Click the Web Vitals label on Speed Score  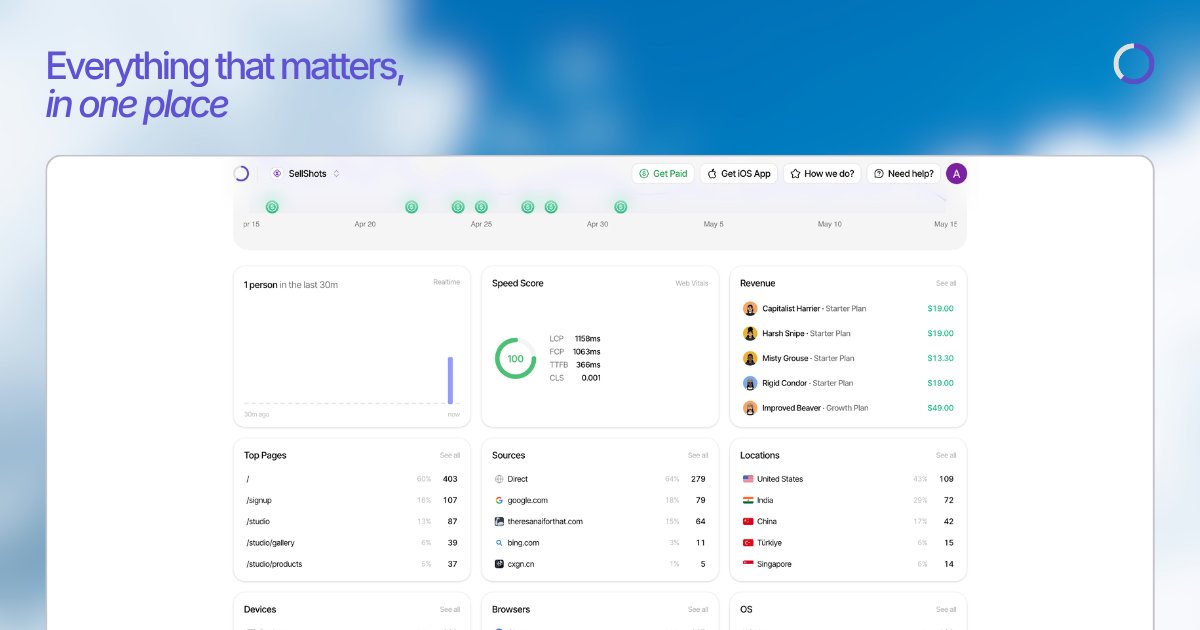(x=692, y=283)
